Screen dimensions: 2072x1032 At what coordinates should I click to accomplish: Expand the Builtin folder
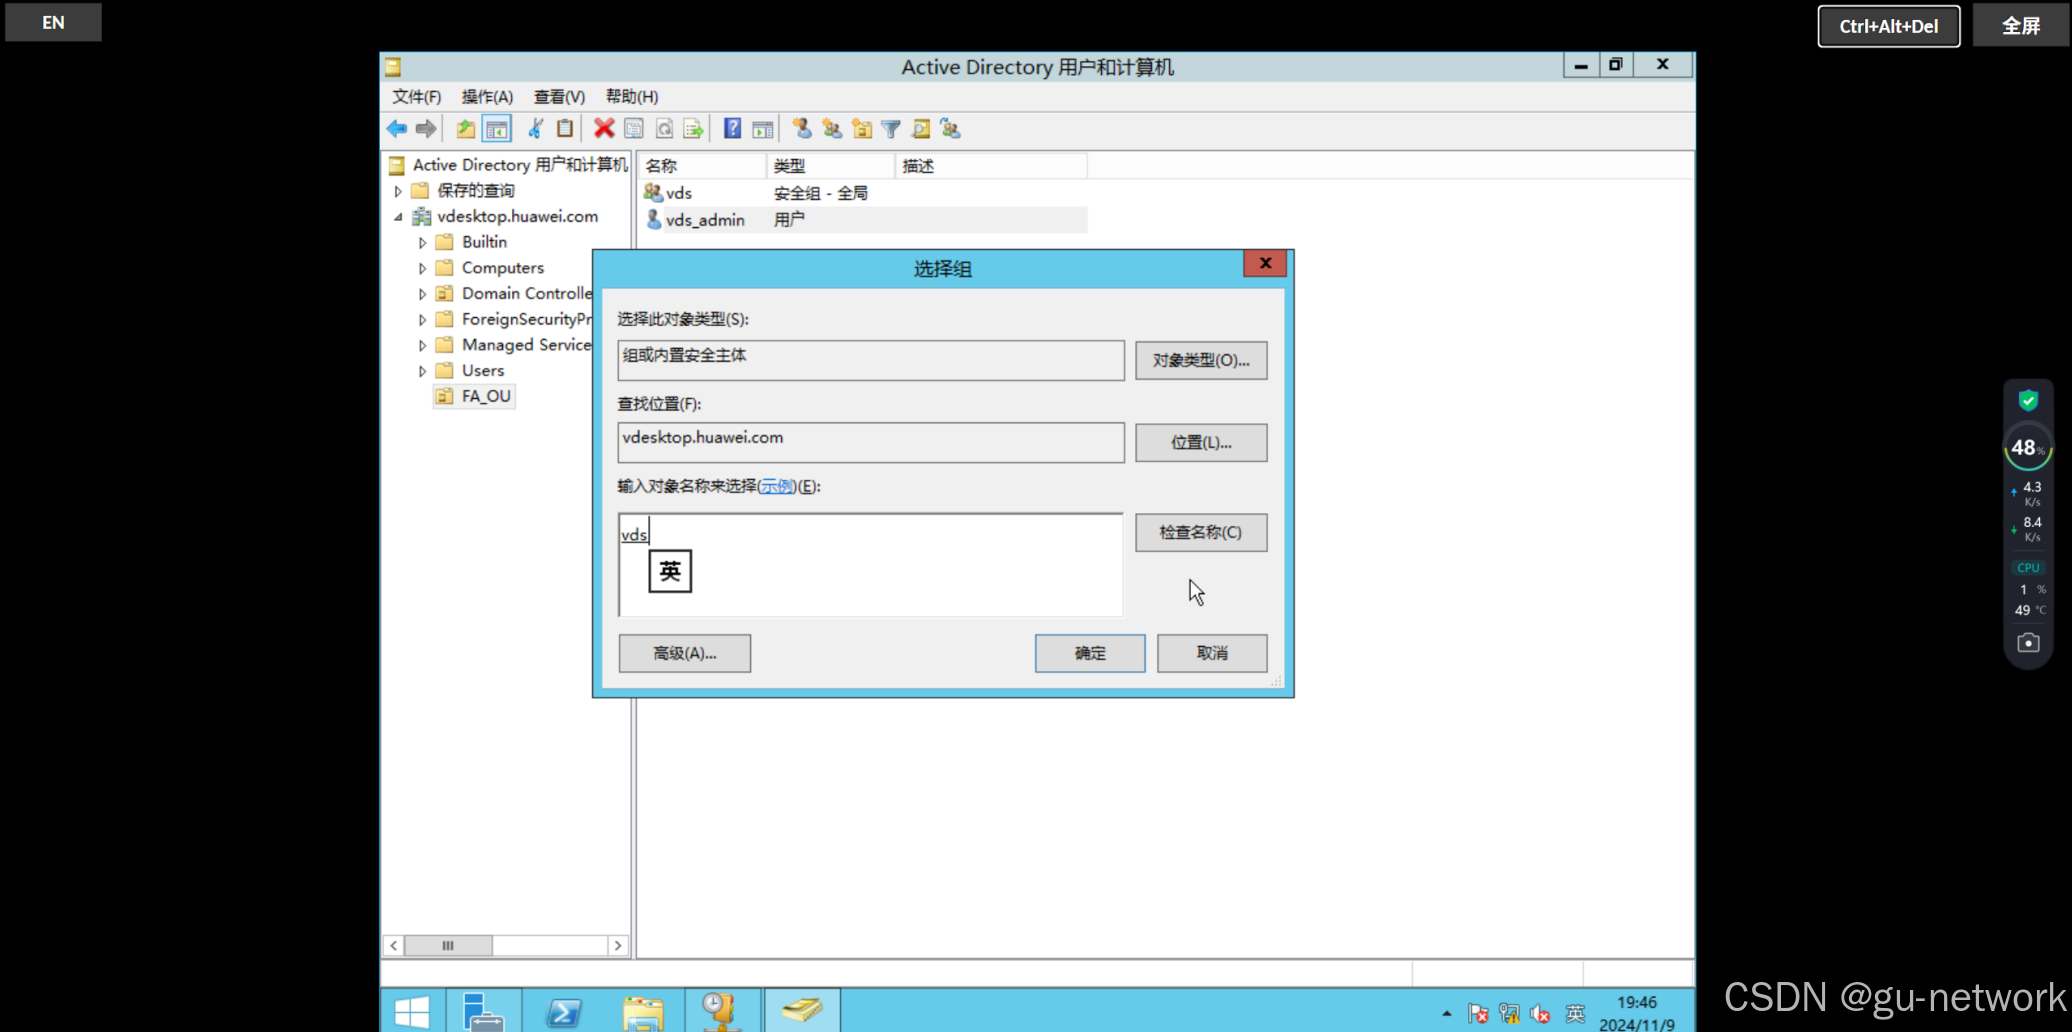pyautogui.click(x=422, y=243)
